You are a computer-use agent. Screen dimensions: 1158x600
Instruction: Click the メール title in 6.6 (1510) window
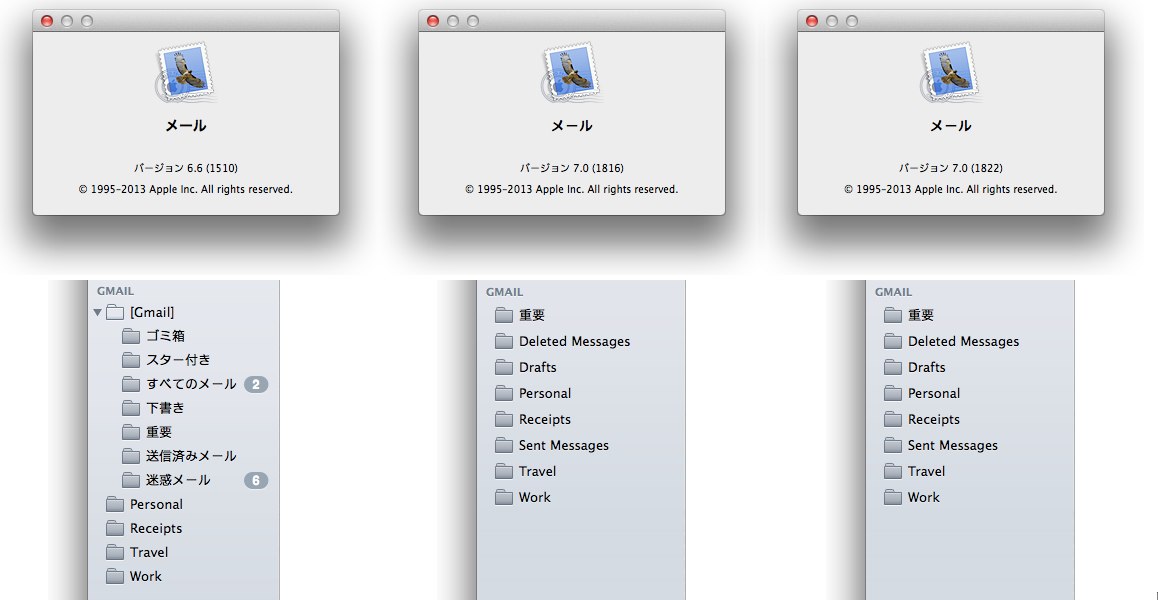click(186, 126)
